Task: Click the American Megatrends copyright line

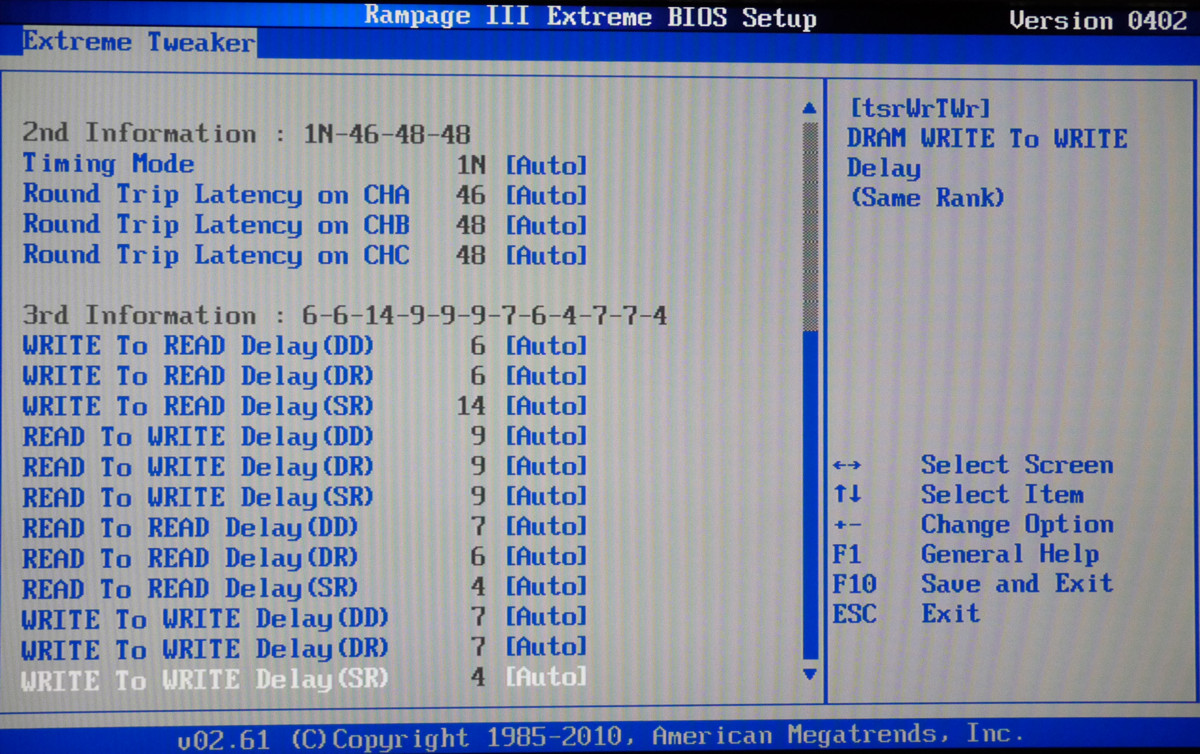Action: tap(600, 739)
